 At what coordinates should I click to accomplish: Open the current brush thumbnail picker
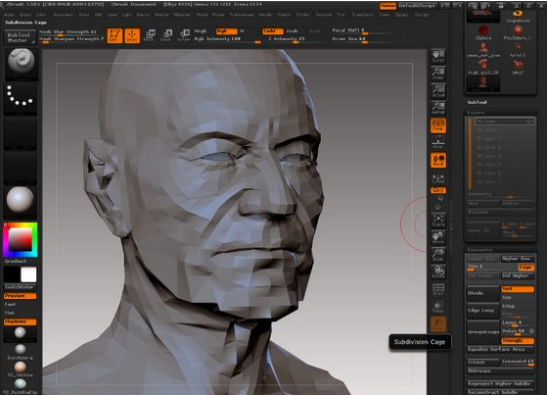point(21,64)
